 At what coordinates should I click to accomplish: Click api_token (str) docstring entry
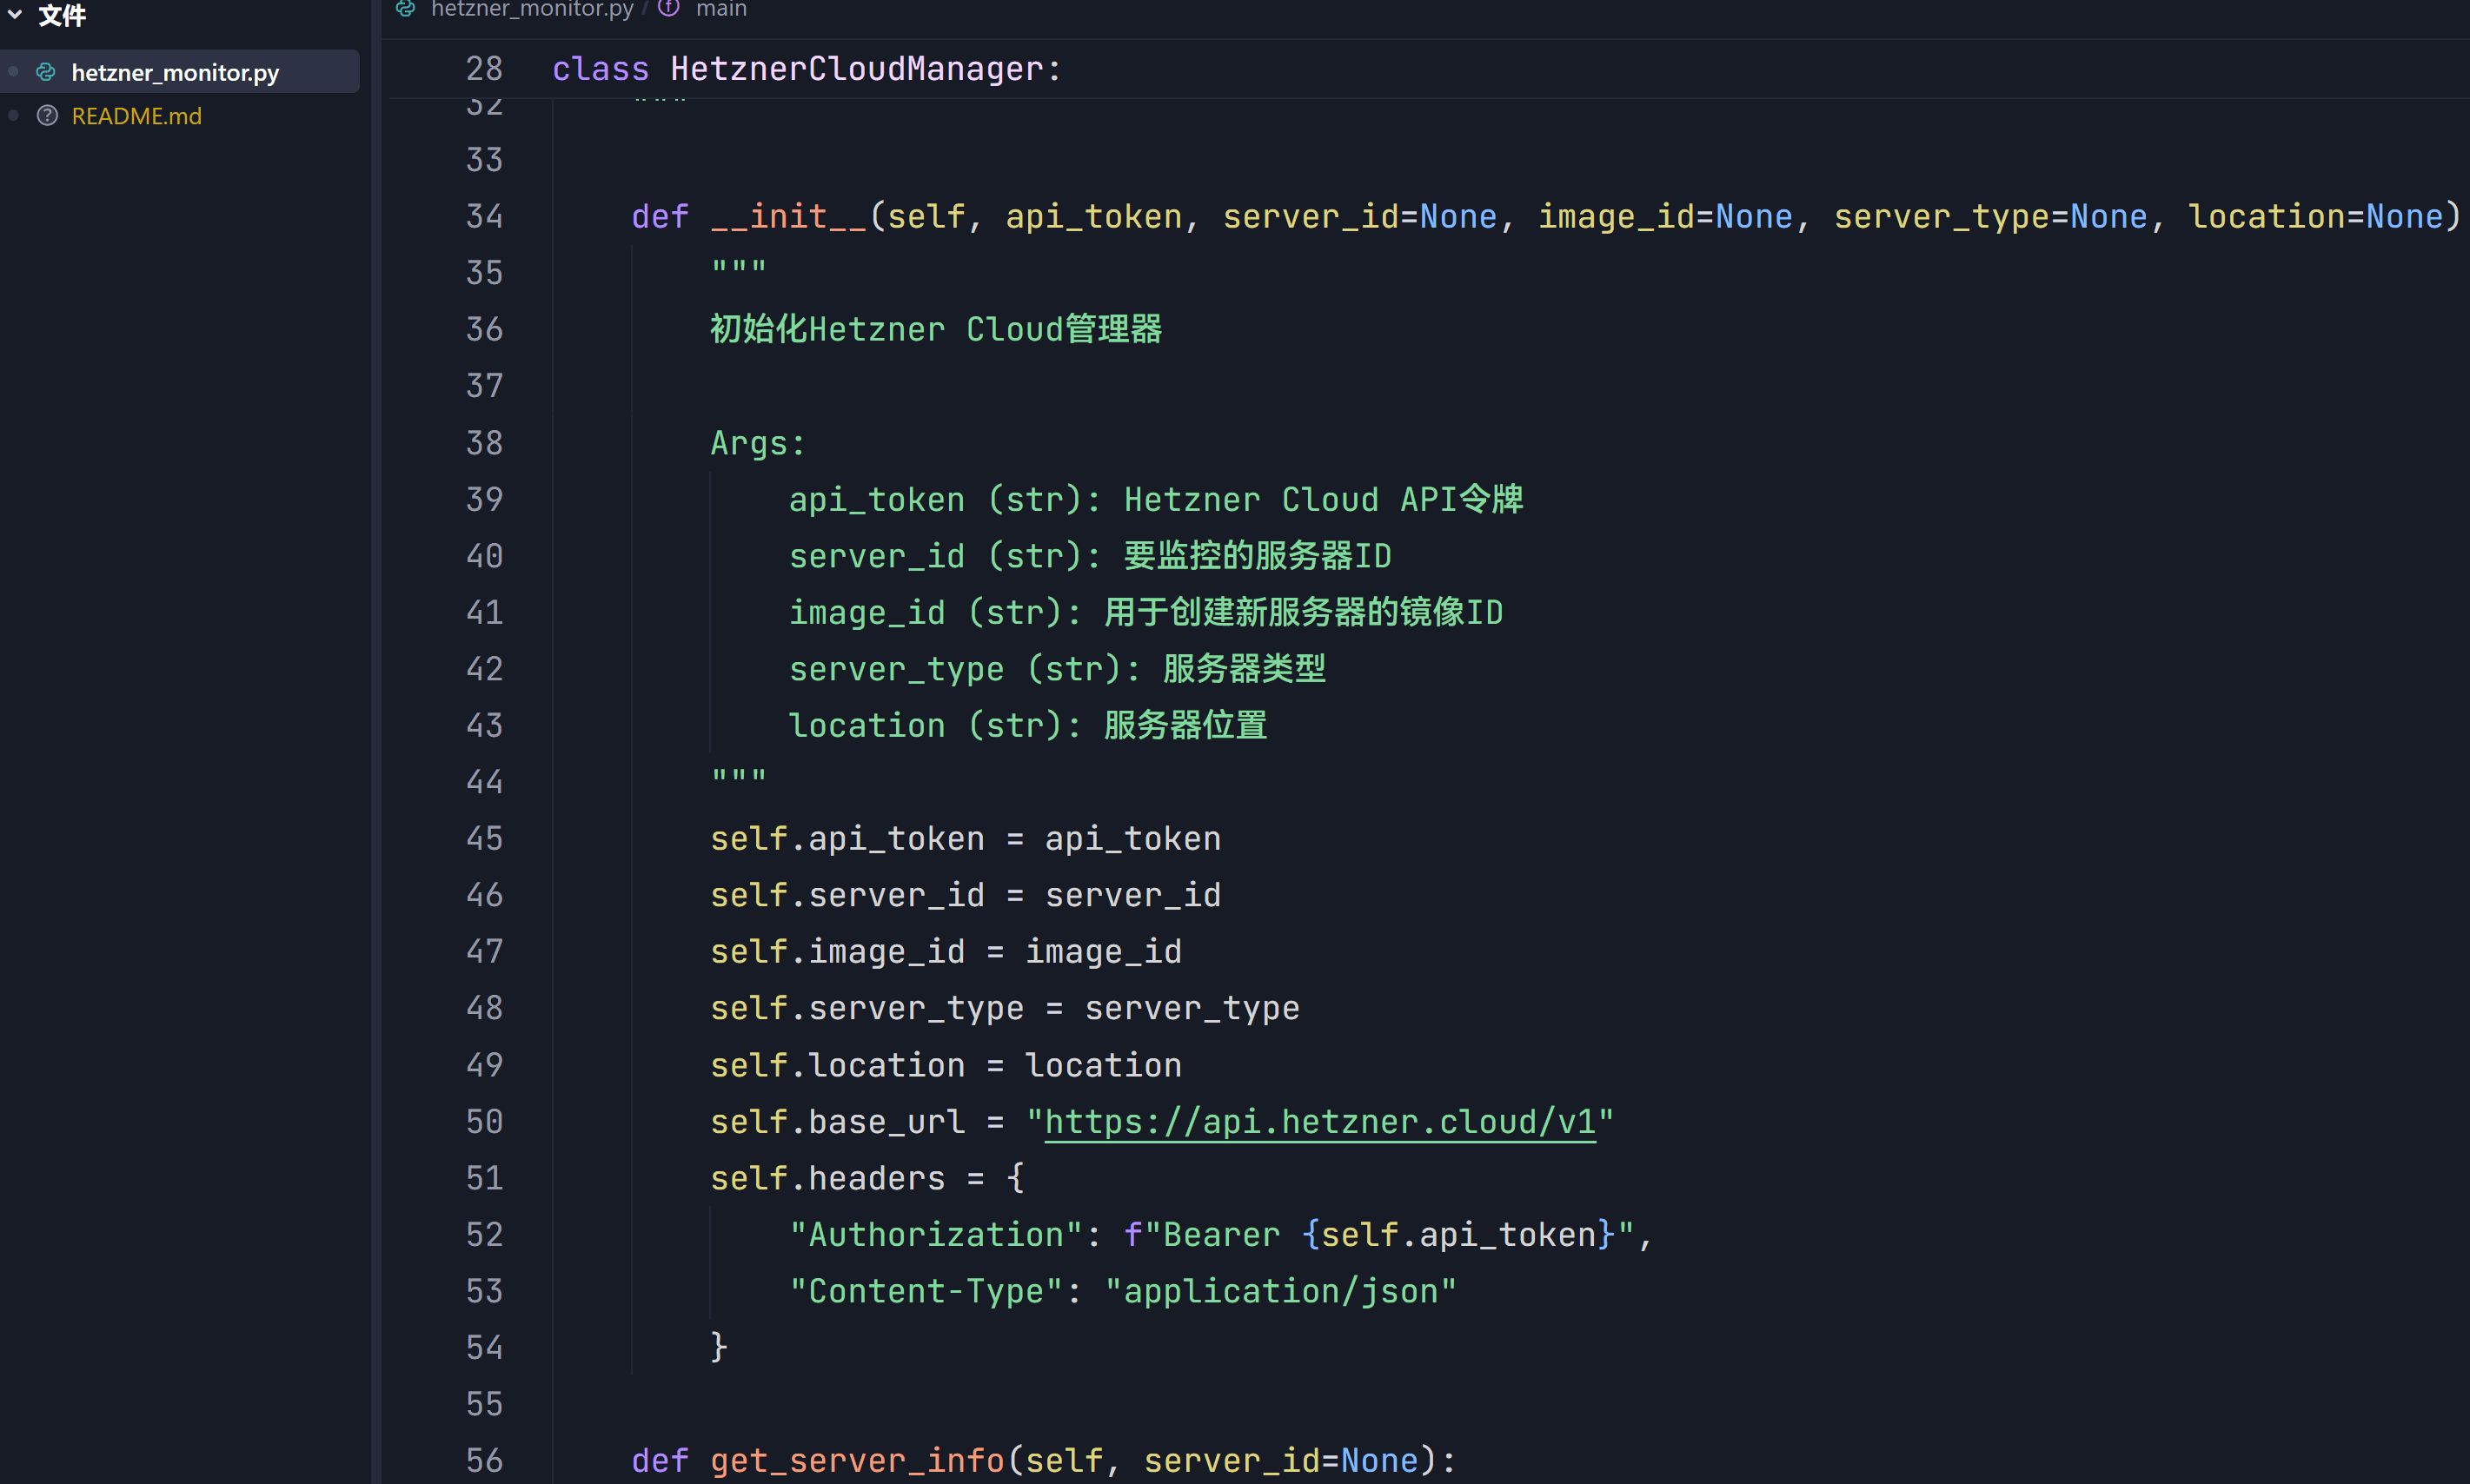point(1156,499)
